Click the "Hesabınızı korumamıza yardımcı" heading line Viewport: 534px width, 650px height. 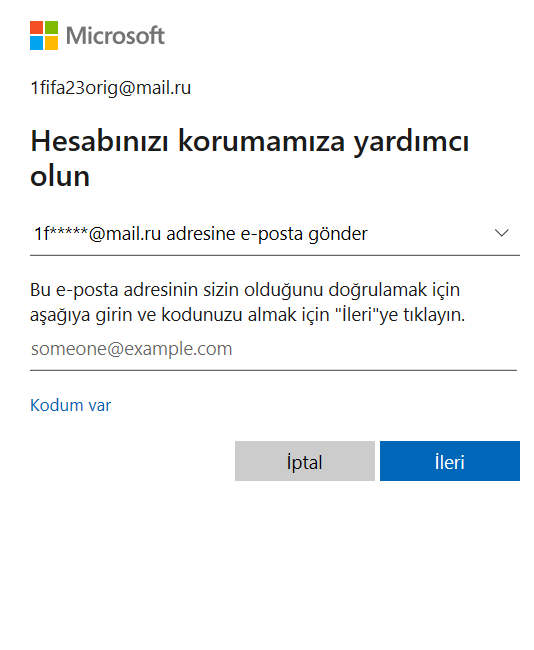pos(250,143)
